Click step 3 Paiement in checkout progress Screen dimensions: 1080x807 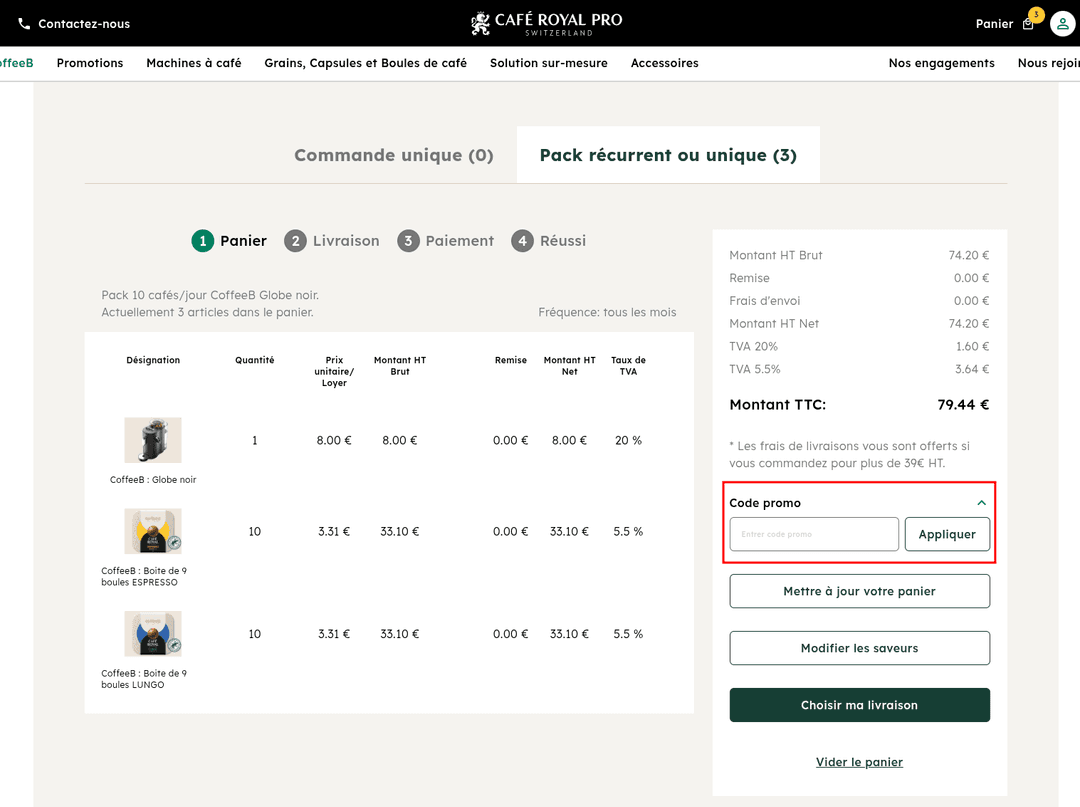pyautogui.click(x=445, y=241)
